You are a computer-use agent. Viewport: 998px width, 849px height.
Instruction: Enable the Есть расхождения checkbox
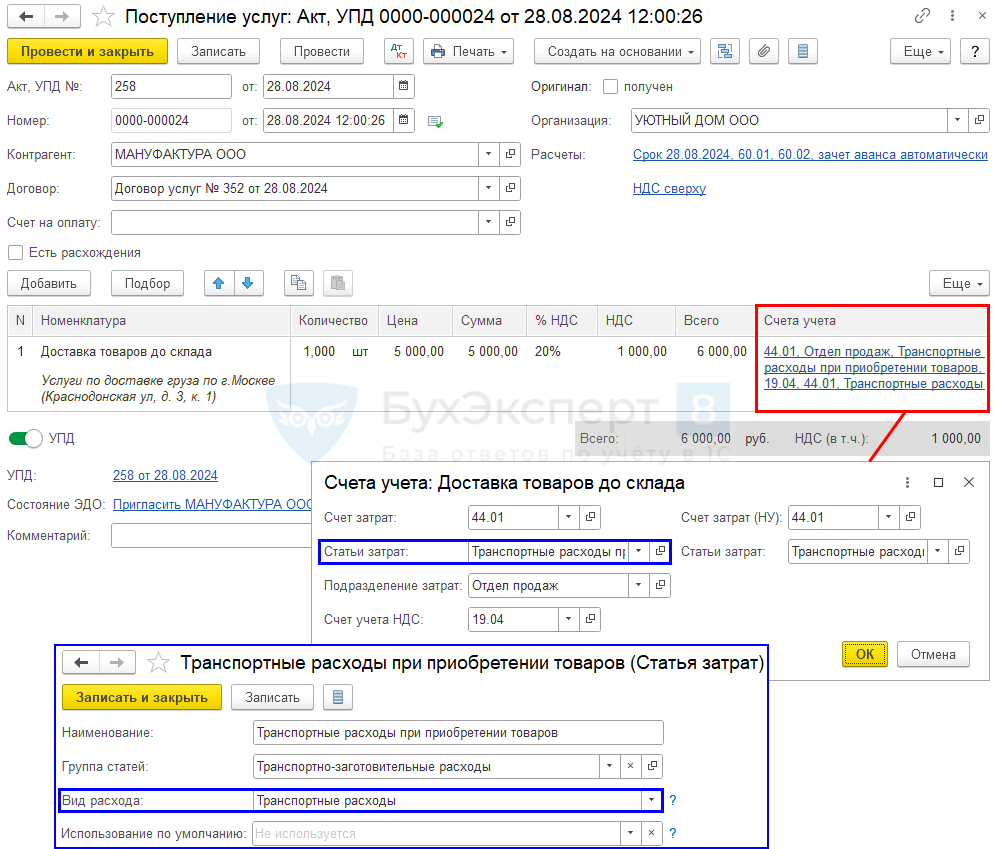click(x=15, y=253)
